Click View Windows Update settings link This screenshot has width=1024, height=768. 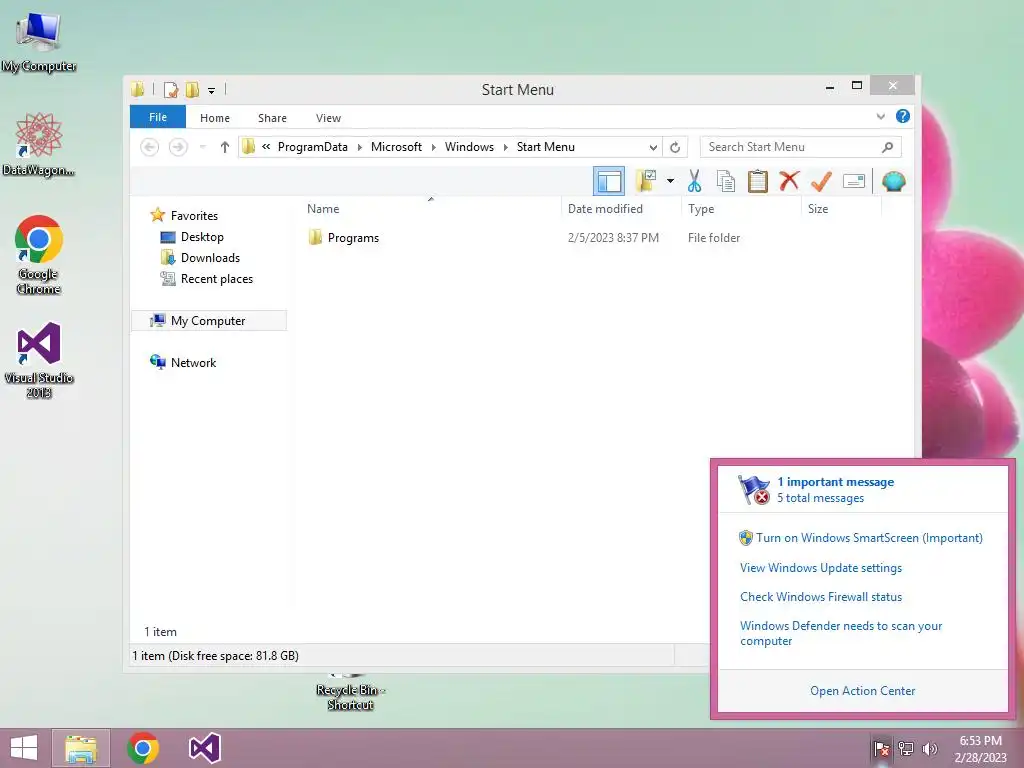821,568
